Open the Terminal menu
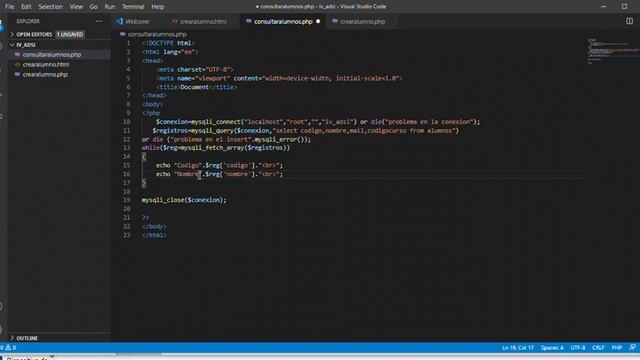 133,7
